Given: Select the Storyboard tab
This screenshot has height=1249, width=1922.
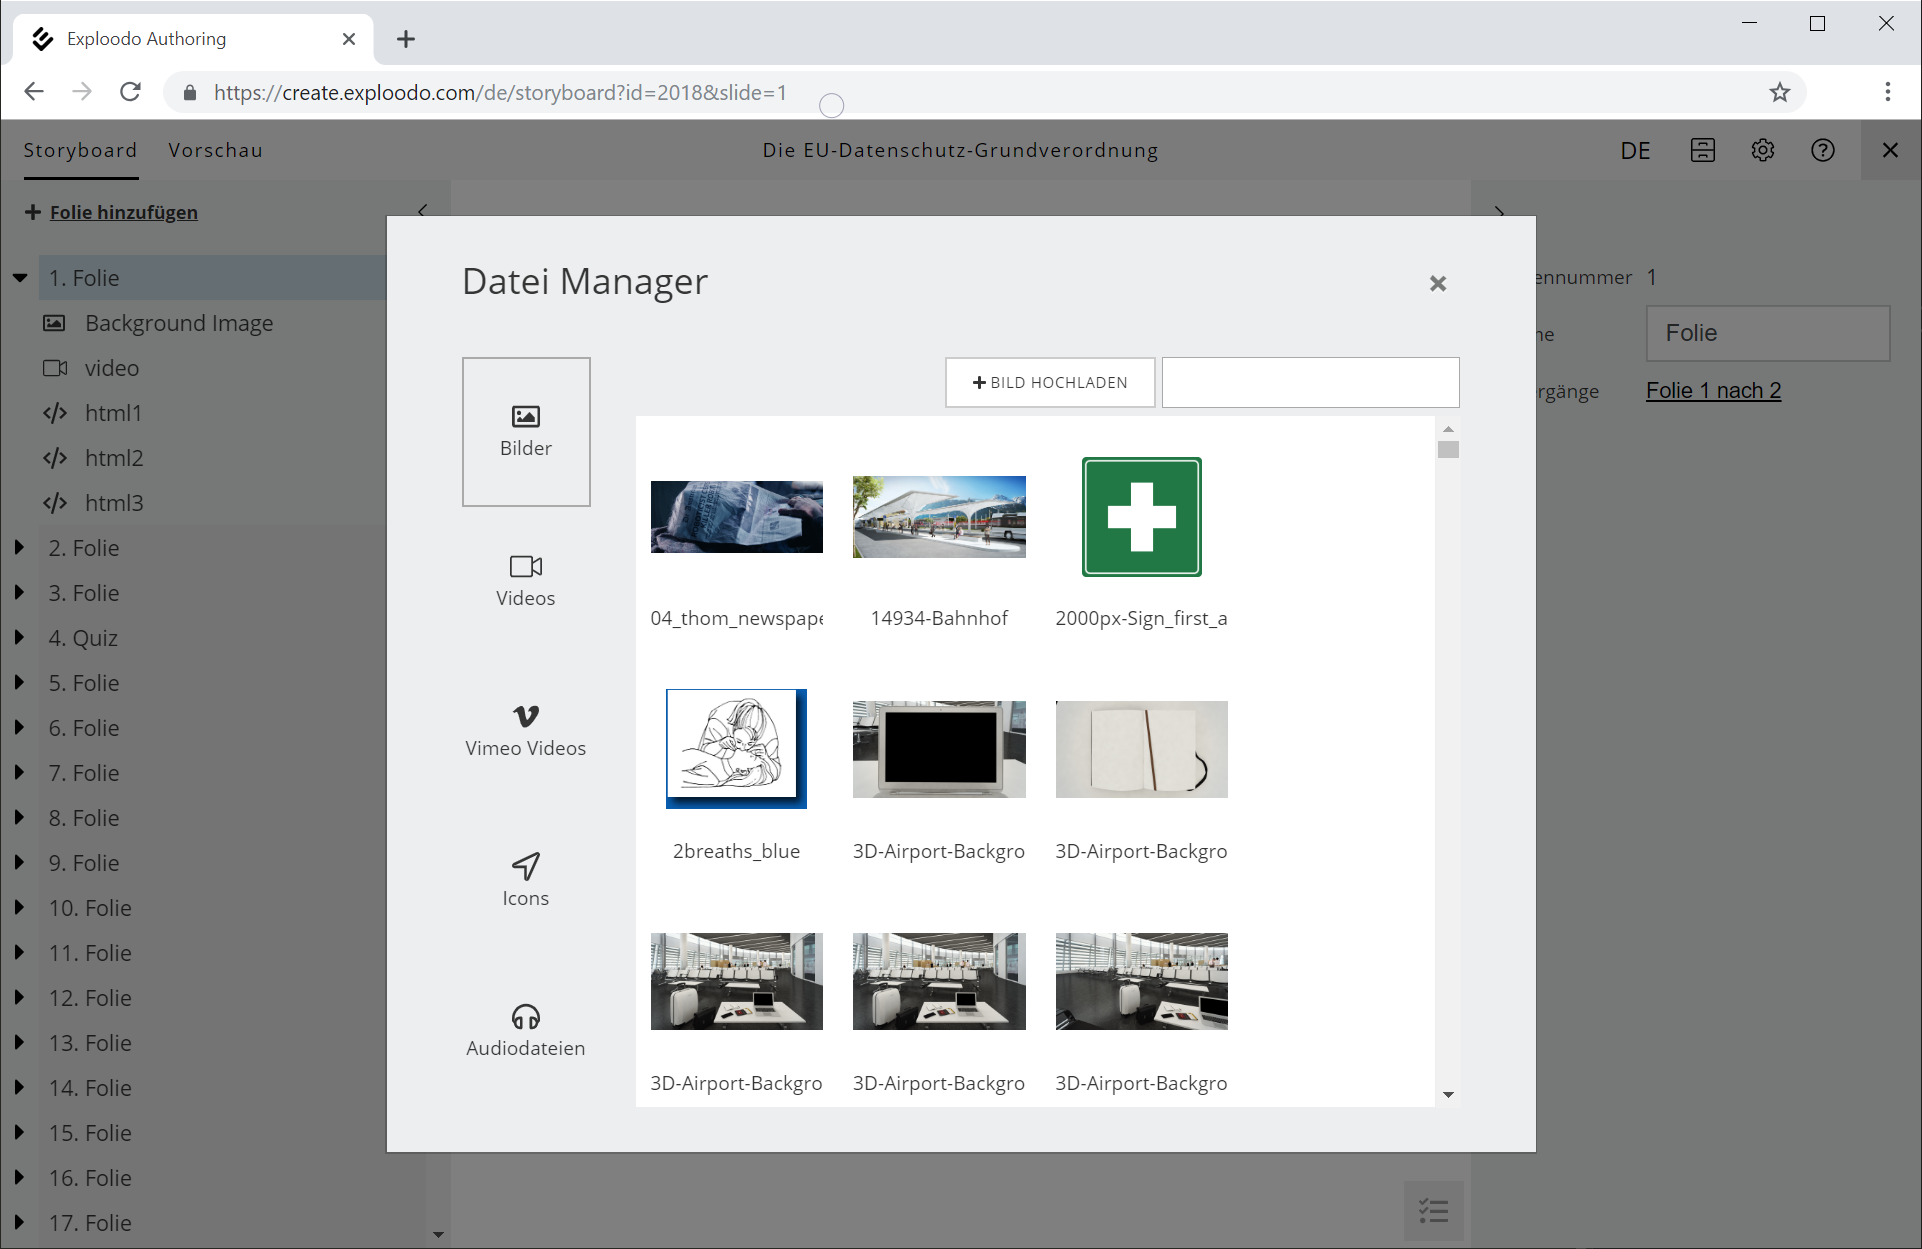Looking at the screenshot, I should point(80,150).
